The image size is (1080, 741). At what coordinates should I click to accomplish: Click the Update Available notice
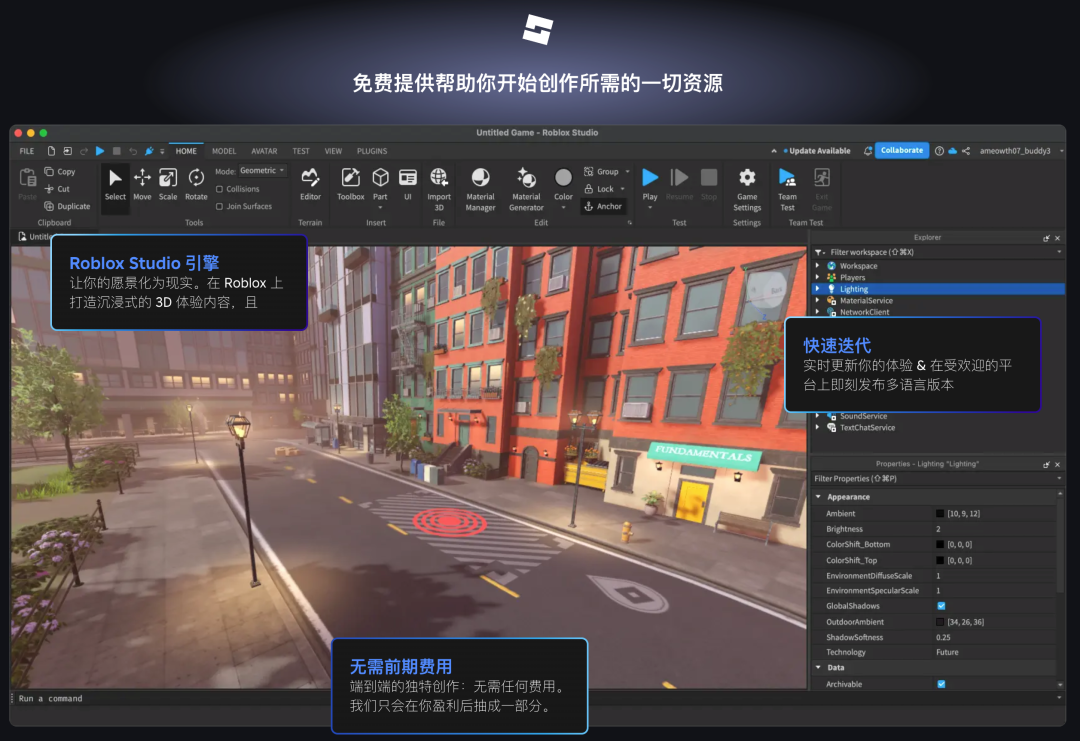pos(817,151)
